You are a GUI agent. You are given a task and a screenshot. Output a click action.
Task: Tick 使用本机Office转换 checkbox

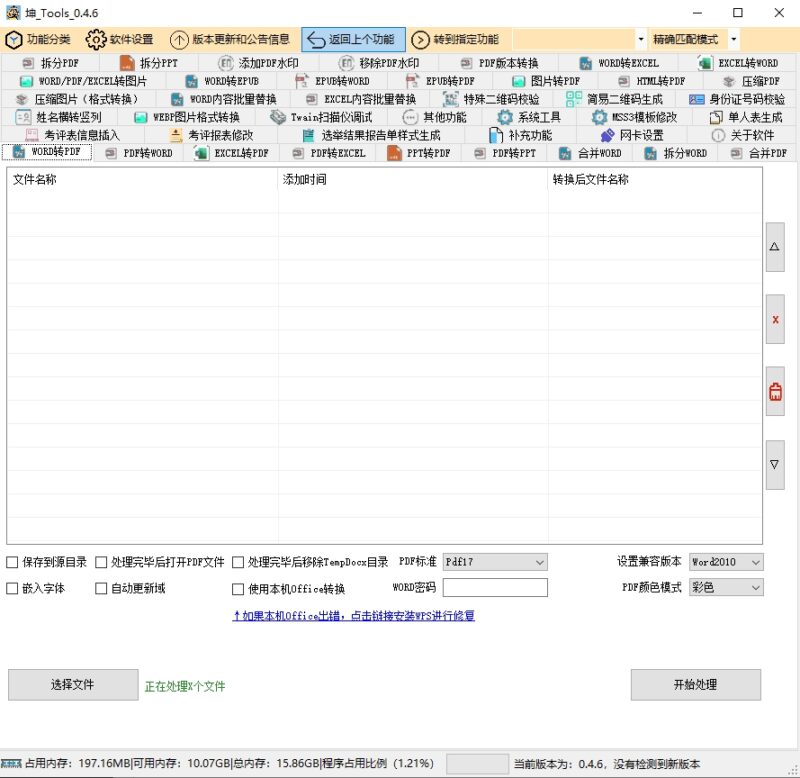click(238, 589)
